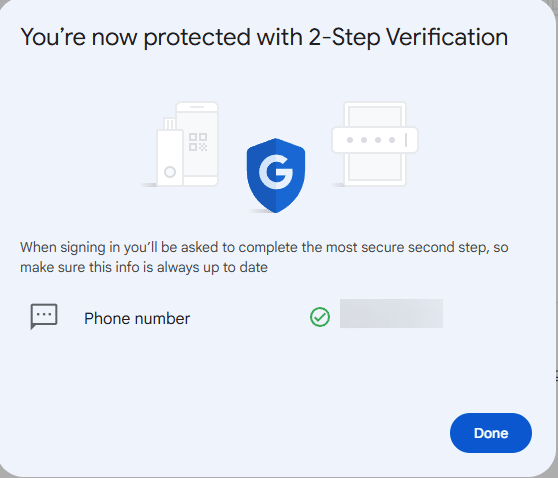The width and height of the screenshot is (558, 478).
Task: Click the password dots field illustration
Action: pyautogui.click(x=375, y=140)
